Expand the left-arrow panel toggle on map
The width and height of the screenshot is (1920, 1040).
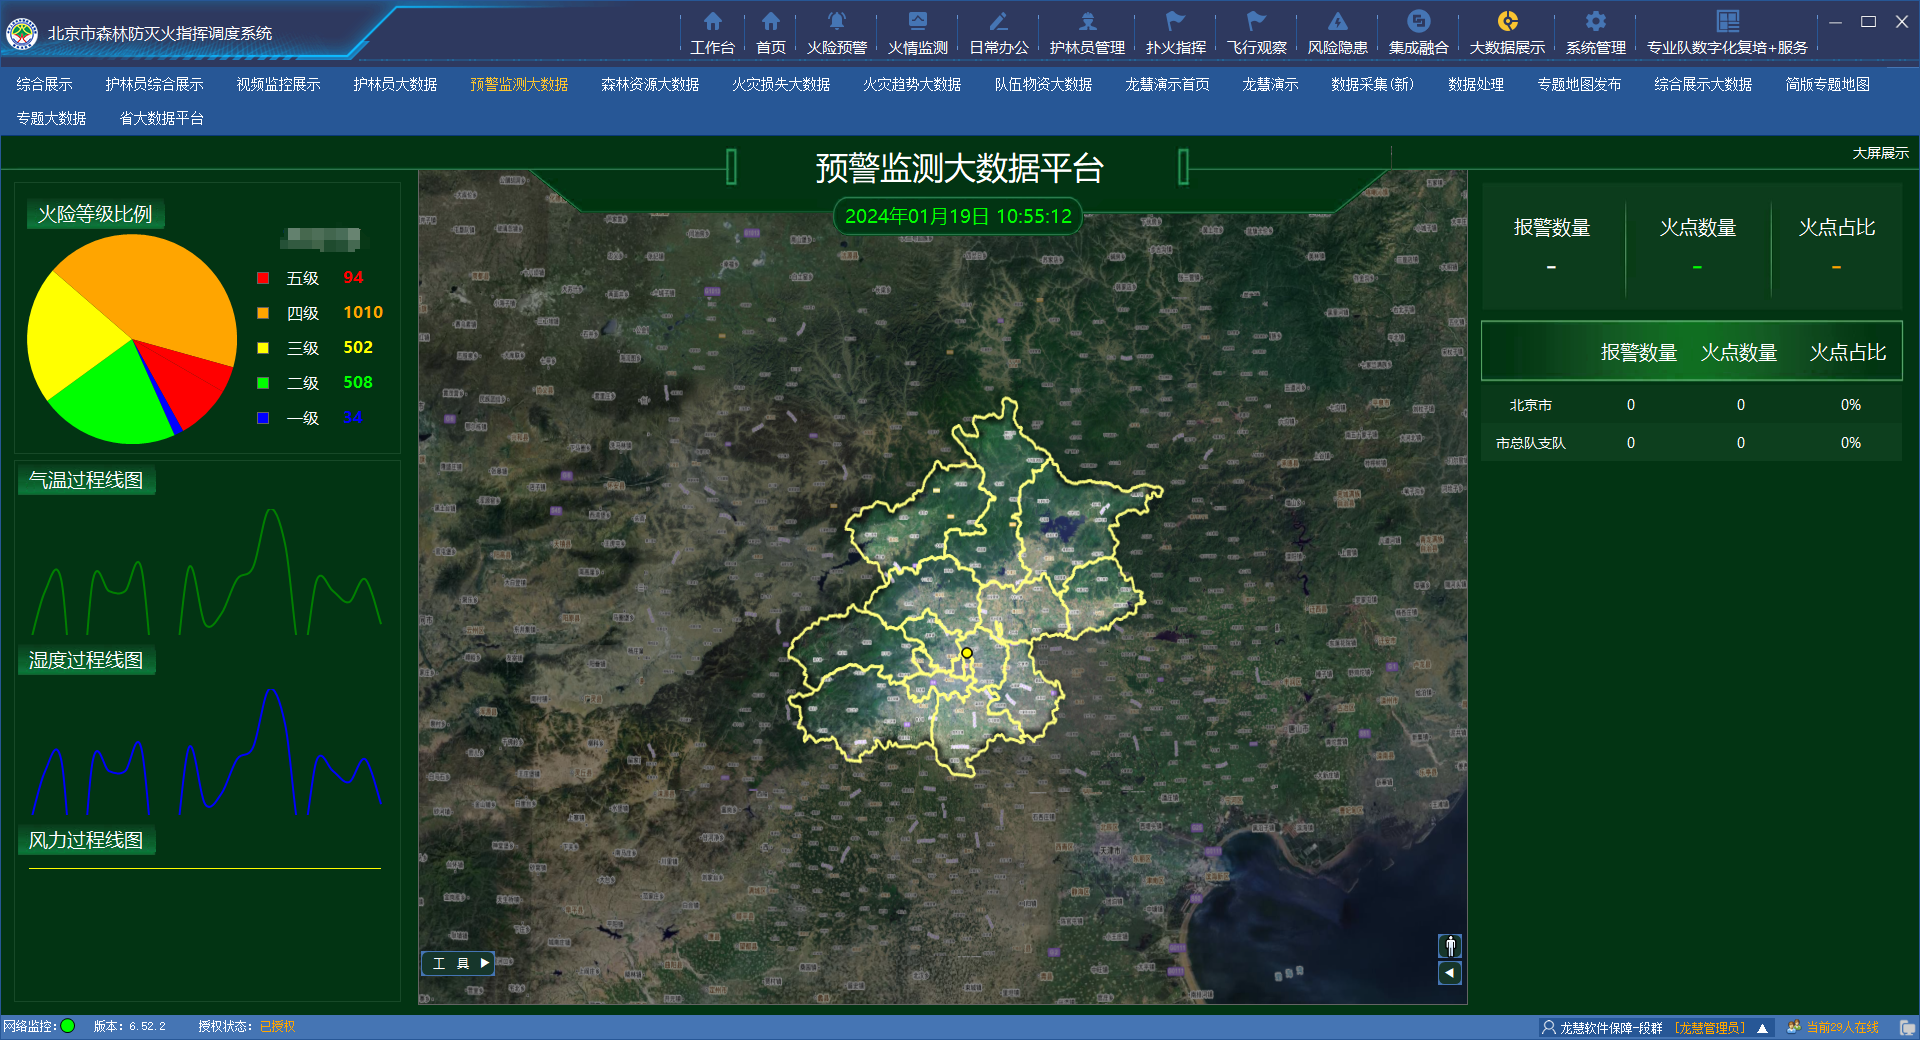1450,973
